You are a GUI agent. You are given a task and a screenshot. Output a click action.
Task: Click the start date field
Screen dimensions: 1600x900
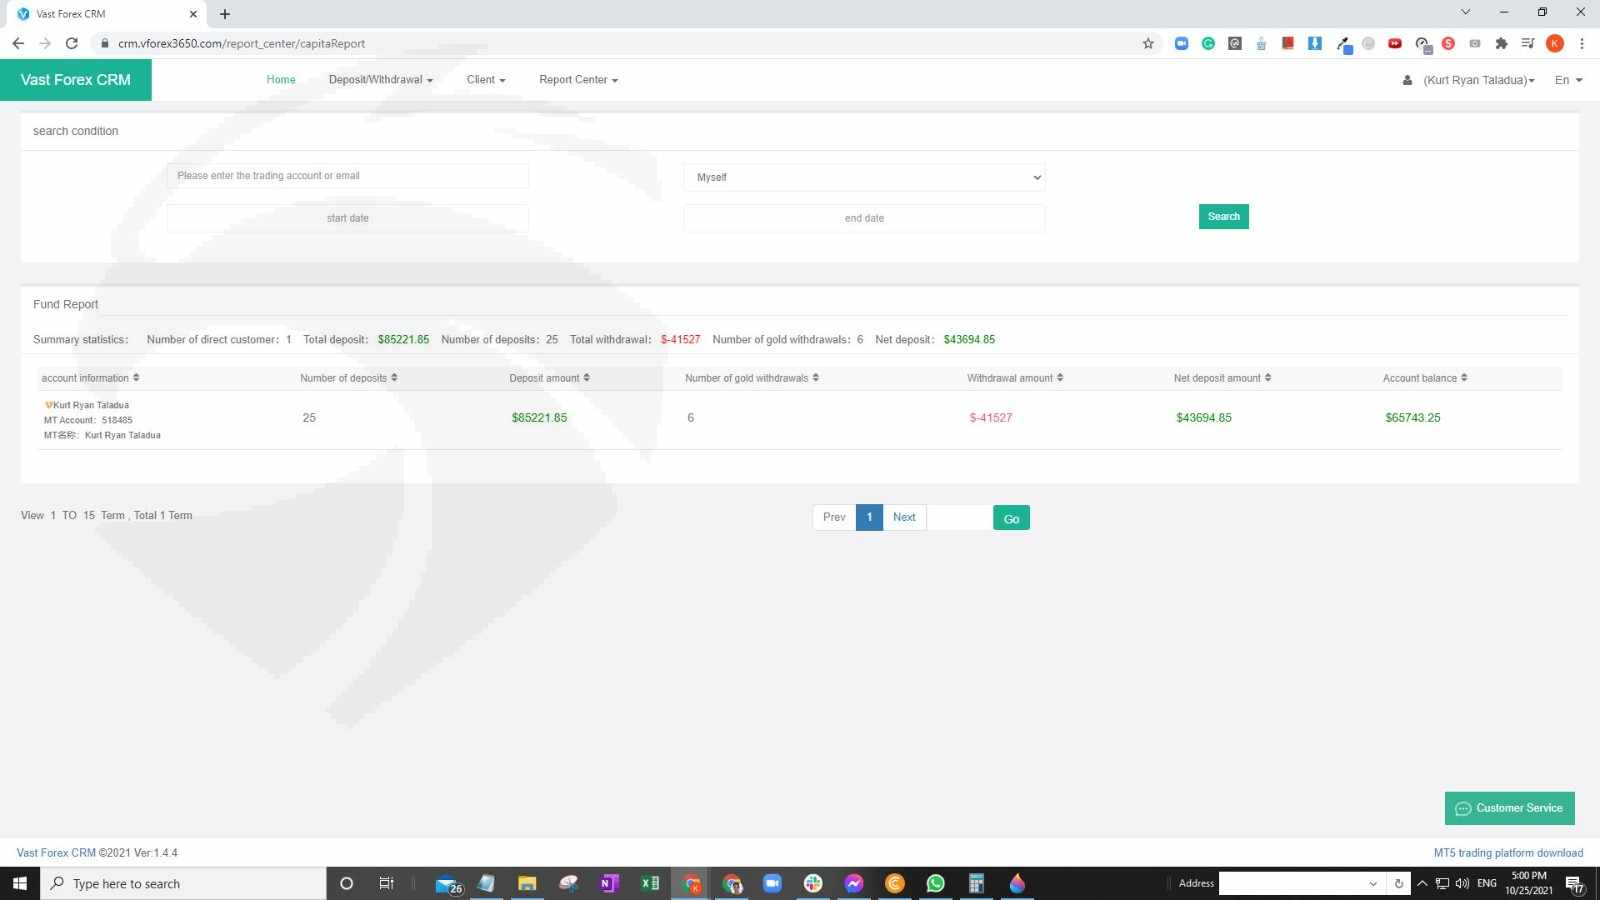point(348,218)
